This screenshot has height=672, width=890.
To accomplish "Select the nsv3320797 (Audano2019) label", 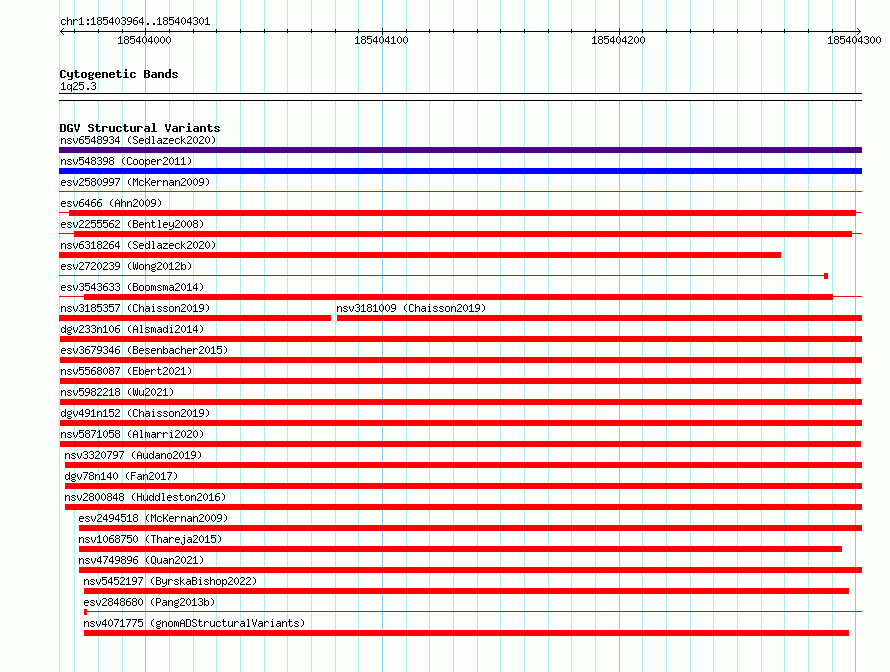I will [x=133, y=455].
